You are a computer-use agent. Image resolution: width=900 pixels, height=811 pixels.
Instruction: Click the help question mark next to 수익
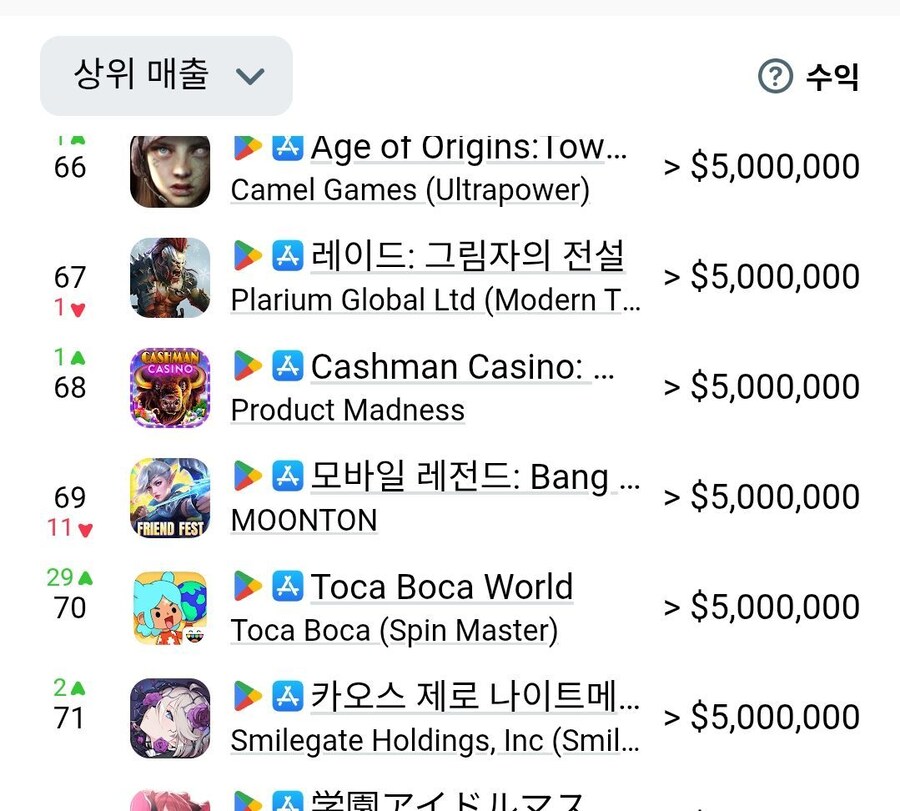(774, 75)
